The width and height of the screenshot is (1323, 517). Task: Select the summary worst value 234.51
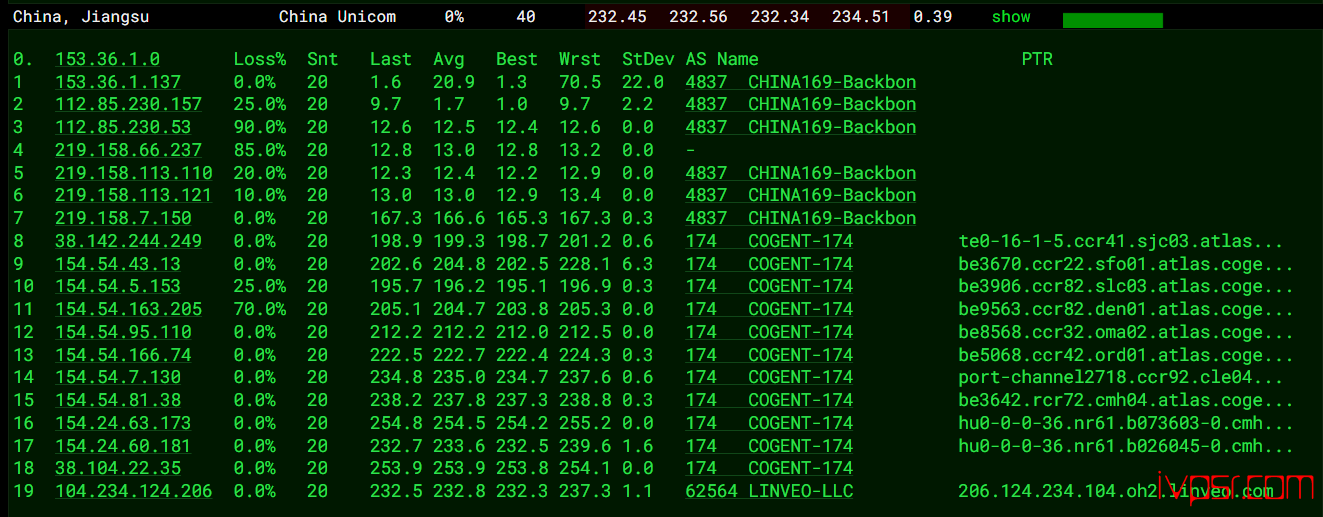861,17
